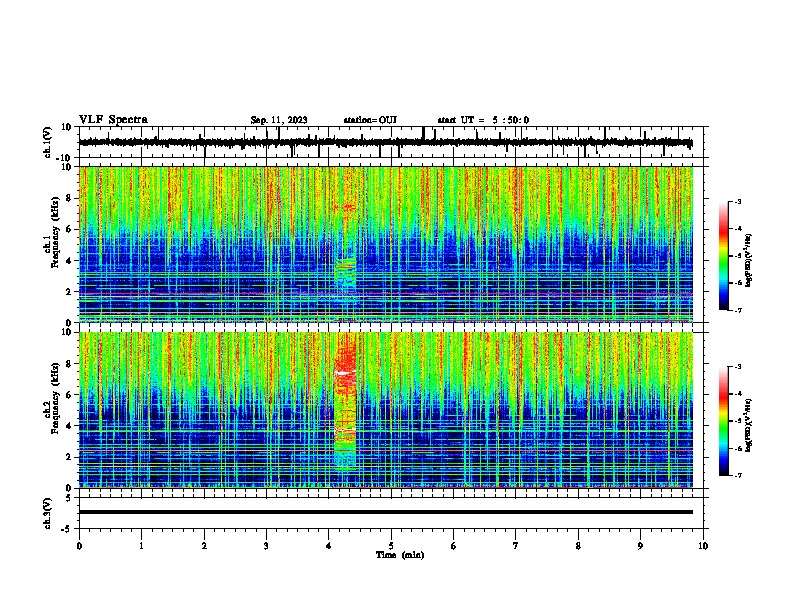Click the "ch.3(V)" axis label
792x612 pixels.
[48, 513]
